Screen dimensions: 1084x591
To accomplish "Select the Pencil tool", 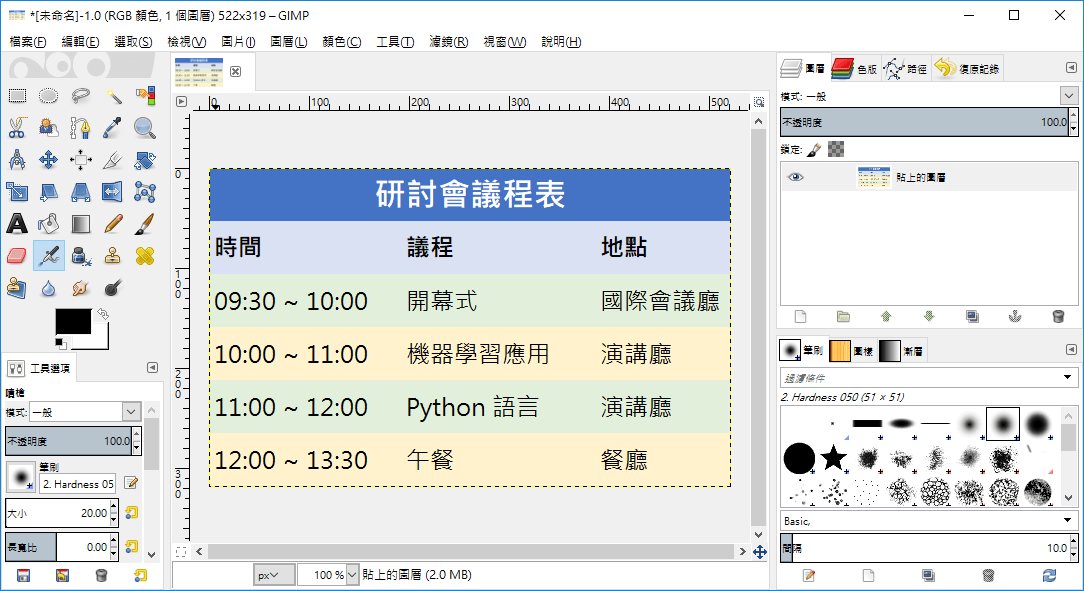I will [113, 223].
